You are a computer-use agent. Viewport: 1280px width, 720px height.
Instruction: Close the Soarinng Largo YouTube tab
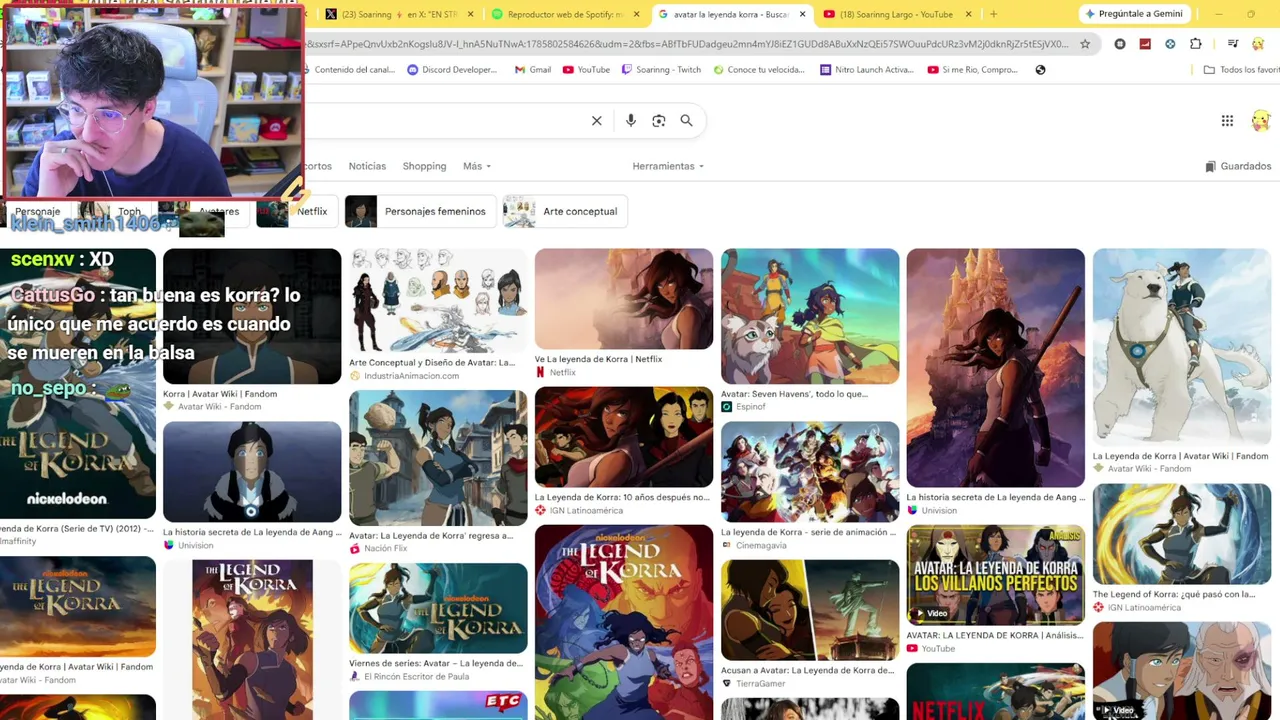[x=968, y=14]
